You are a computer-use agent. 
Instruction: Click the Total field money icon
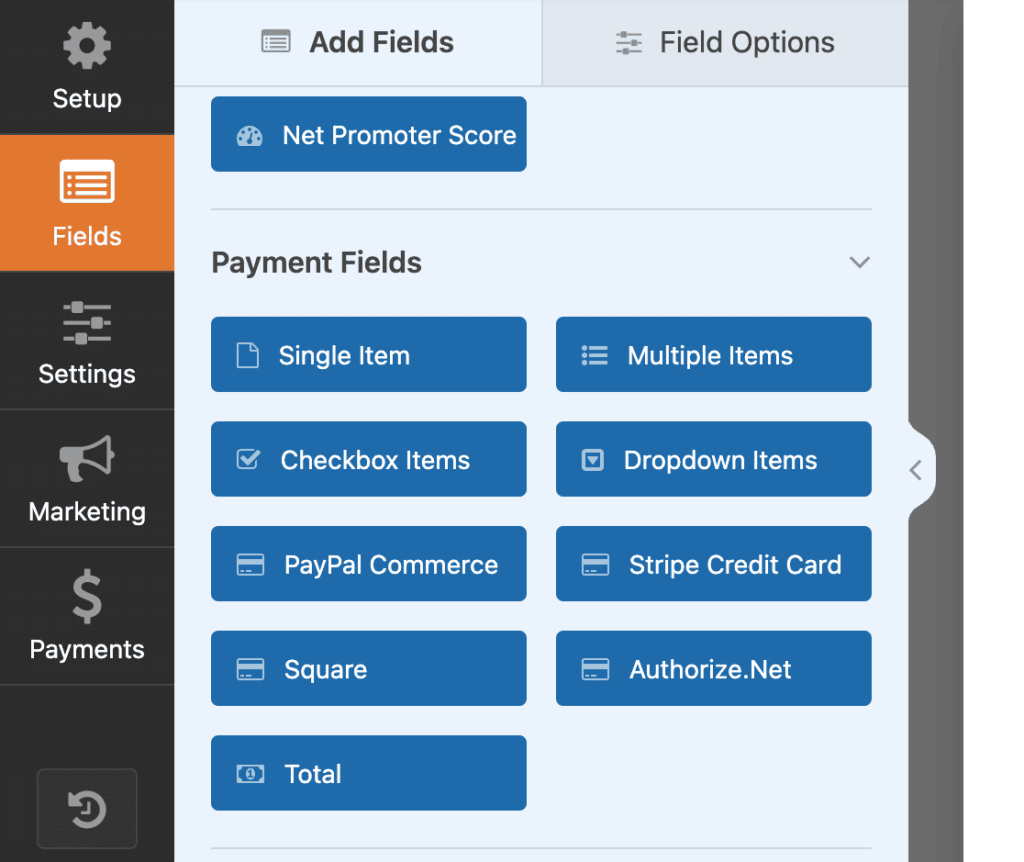point(249,773)
